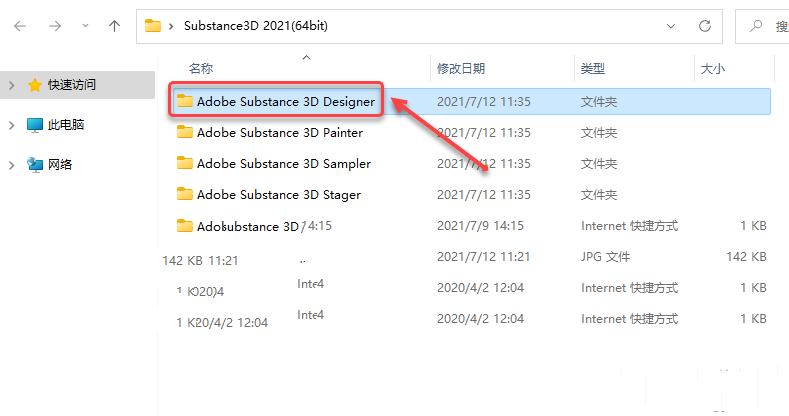Expand the 快速访问 tree node

(x=12, y=85)
